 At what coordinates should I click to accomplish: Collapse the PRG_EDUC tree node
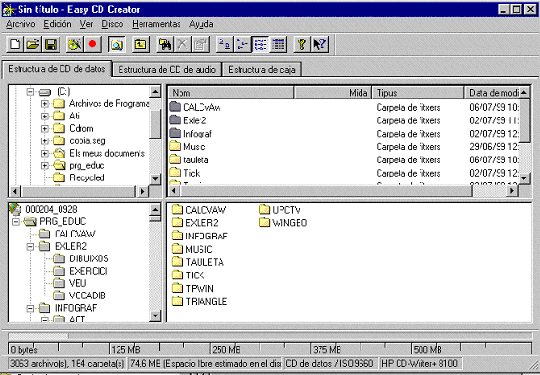16,221
